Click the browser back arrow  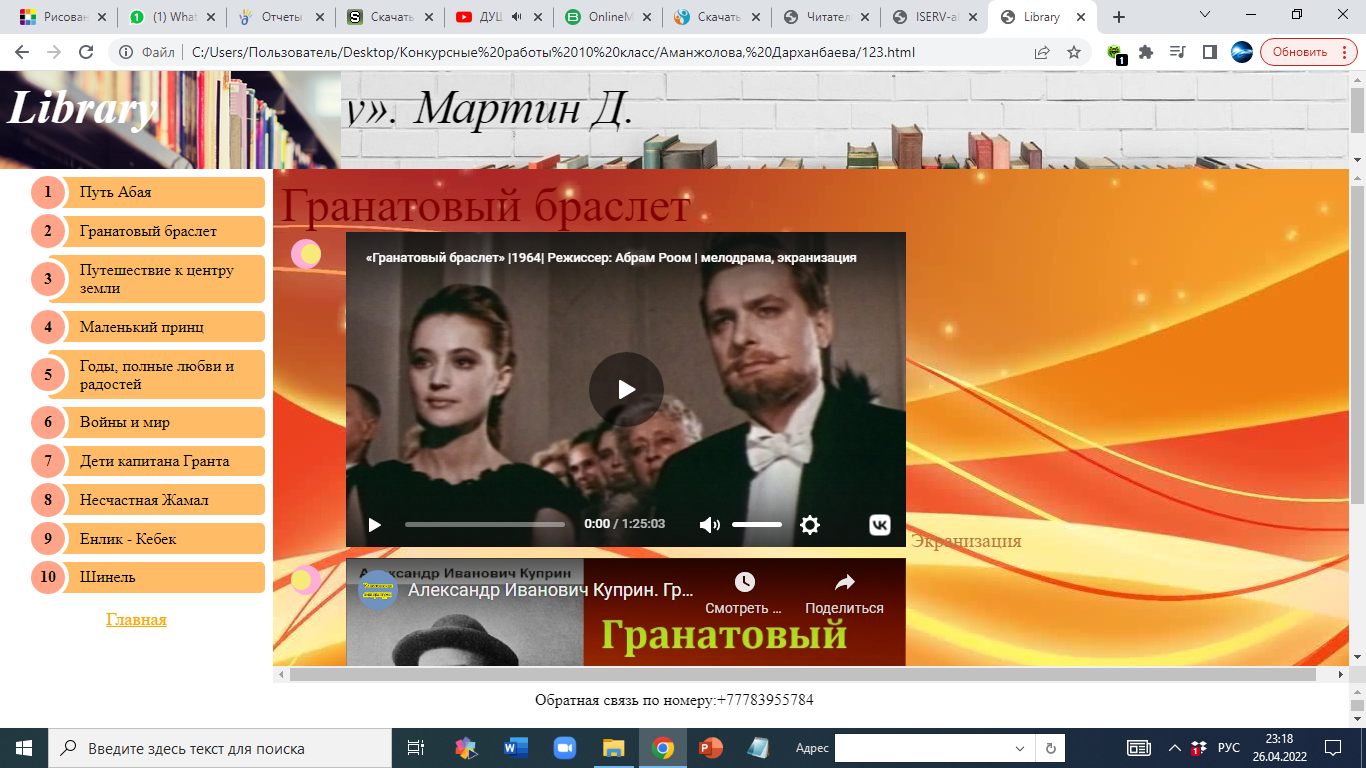pyautogui.click(x=22, y=52)
